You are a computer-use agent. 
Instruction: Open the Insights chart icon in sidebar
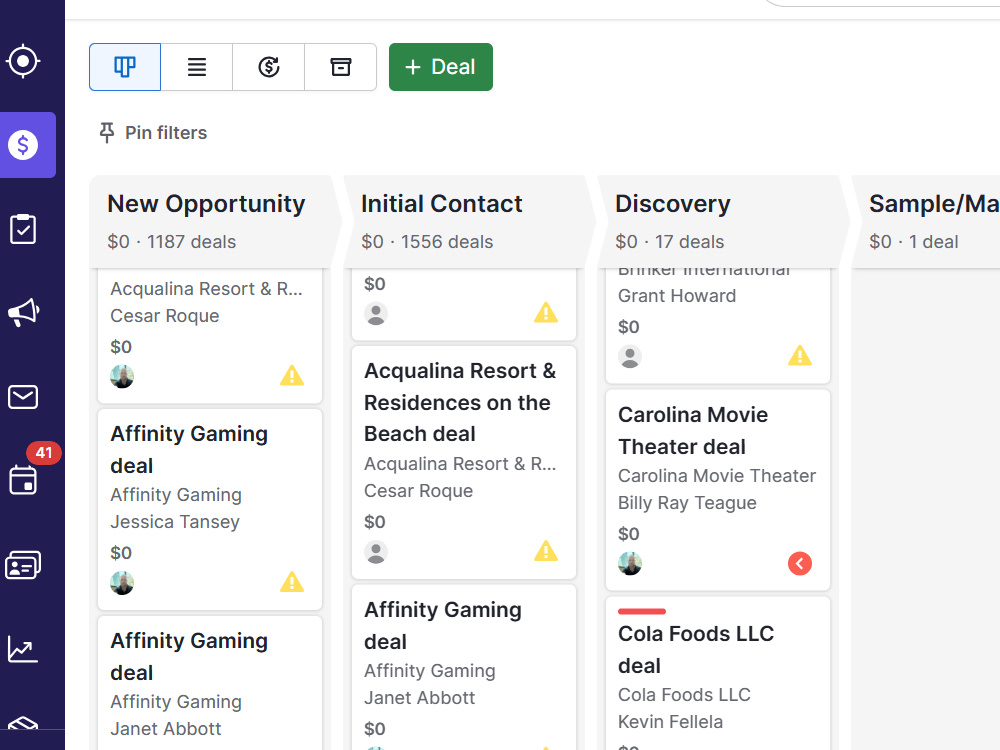click(23, 649)
